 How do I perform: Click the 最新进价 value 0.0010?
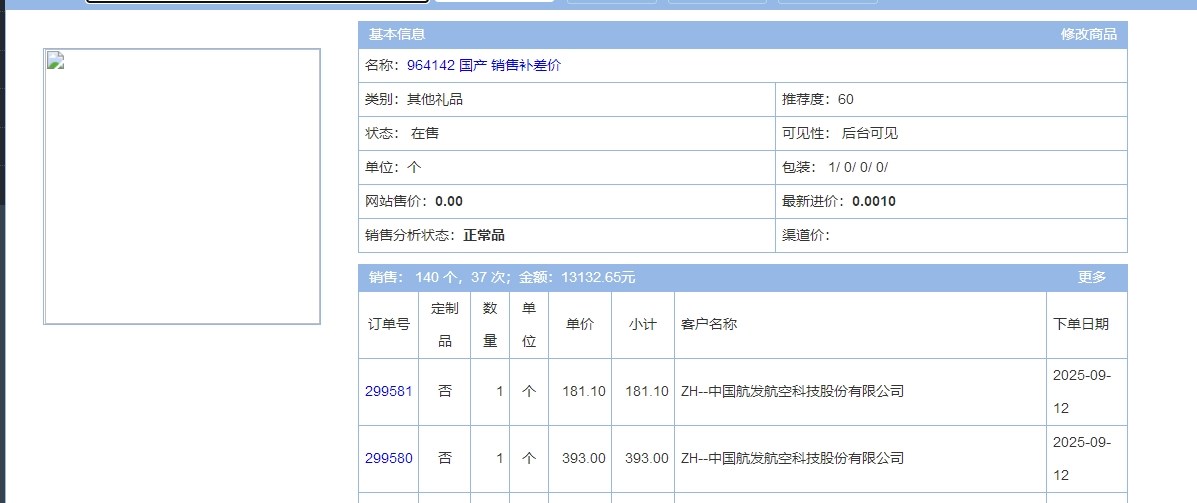tap(873, 202)
